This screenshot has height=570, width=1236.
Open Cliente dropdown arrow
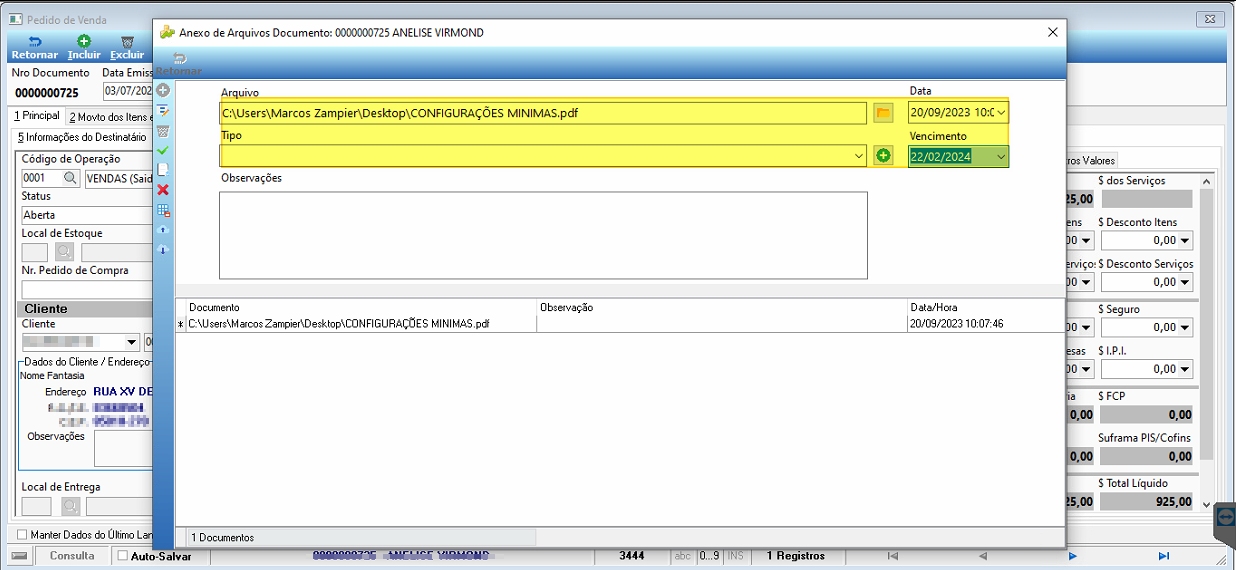(x=131, y=342)
